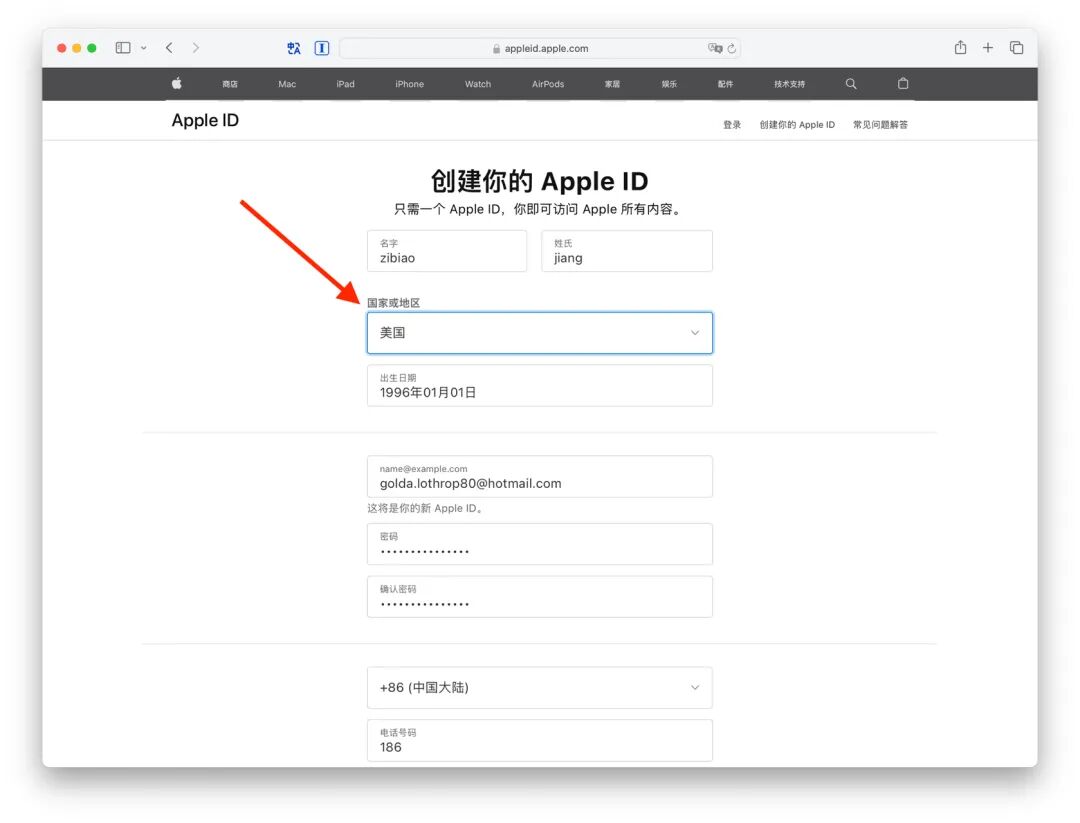Image resolution: width=1080 pixels, height=823 pixels.
Task: Click the green full-screen window button
Action: [x=92, y=48]
